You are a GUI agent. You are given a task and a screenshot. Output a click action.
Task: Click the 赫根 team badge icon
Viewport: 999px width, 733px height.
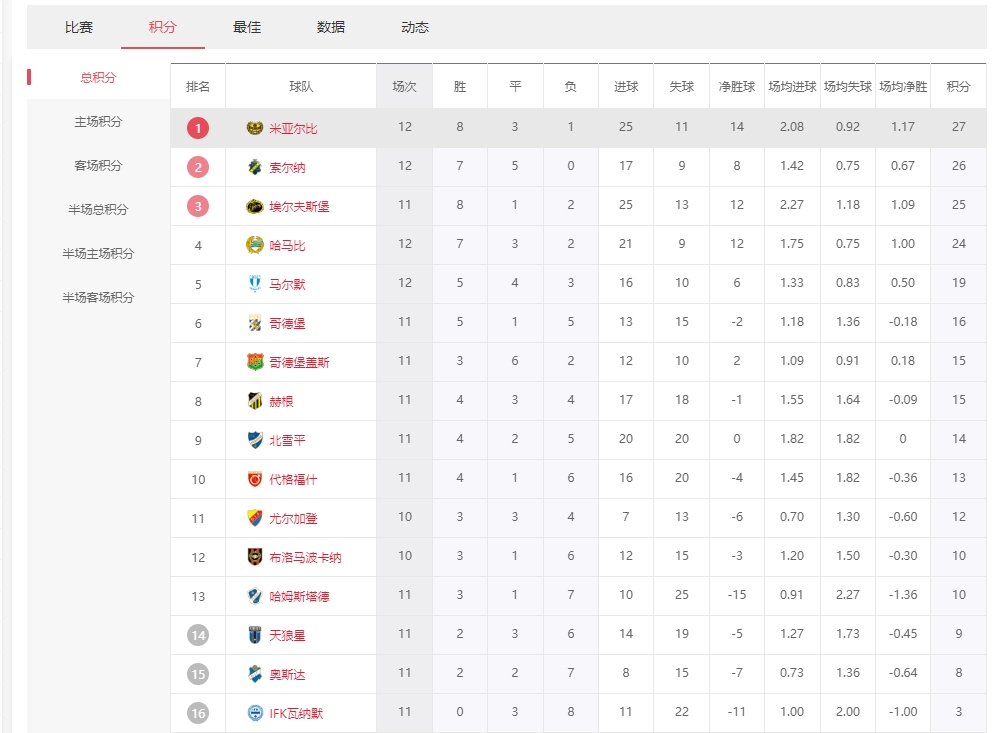(255, 401)
